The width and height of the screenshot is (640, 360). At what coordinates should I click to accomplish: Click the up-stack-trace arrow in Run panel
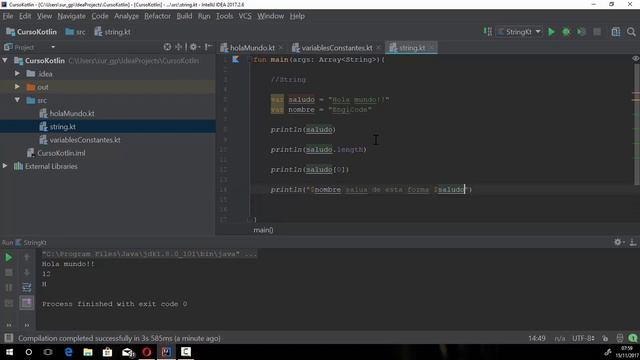(x=27, y=258)
